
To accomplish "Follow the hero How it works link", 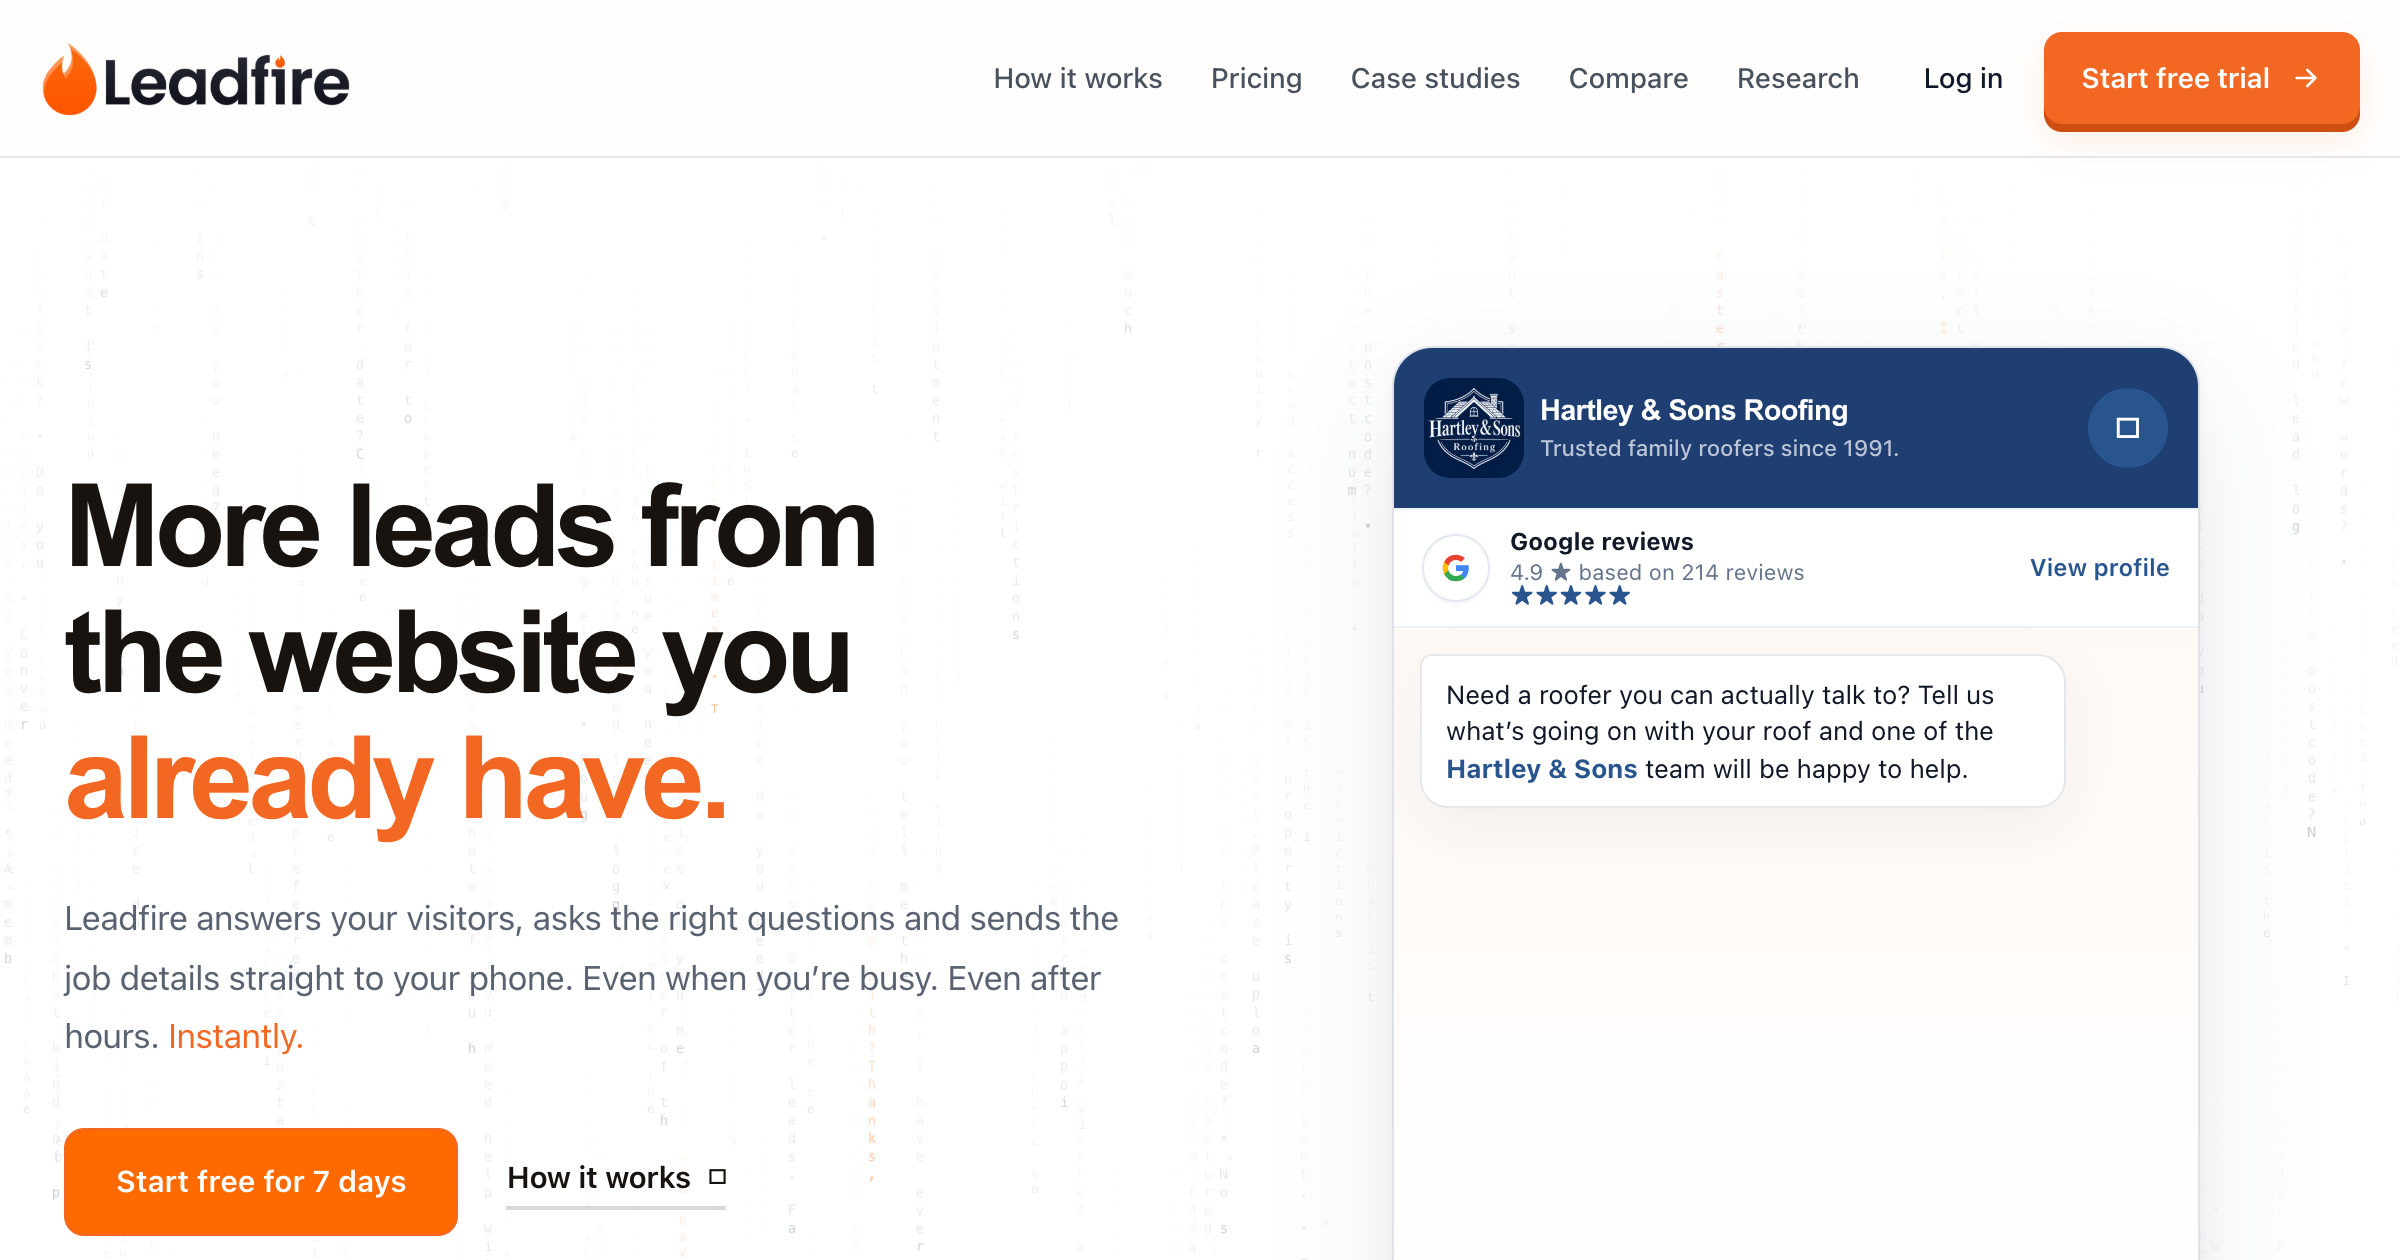I will (x=616, y=1178).
